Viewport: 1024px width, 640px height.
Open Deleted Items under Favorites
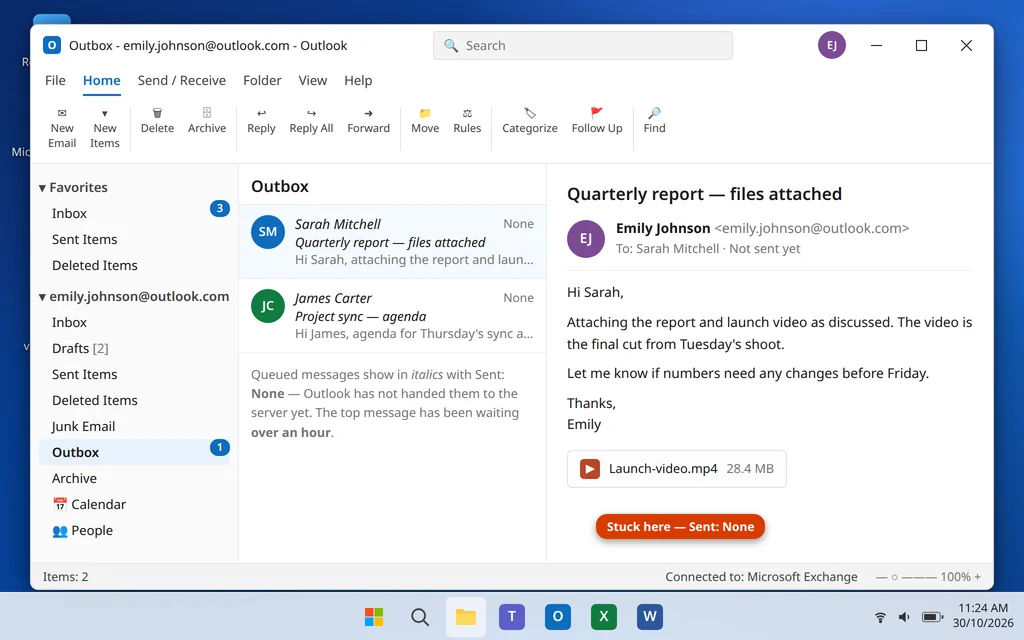(x=135, y=266)
